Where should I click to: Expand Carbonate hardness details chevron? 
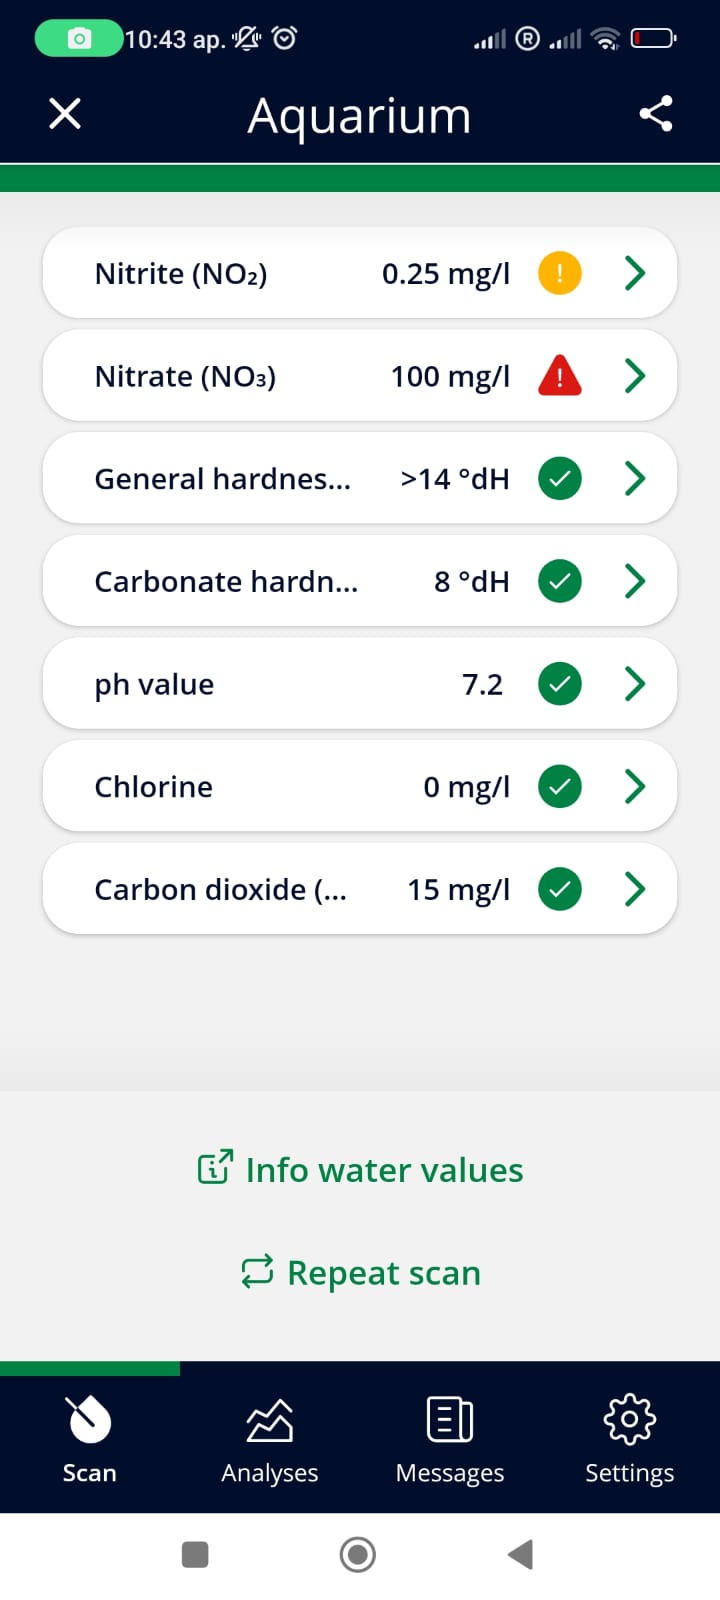pos(635,581)
